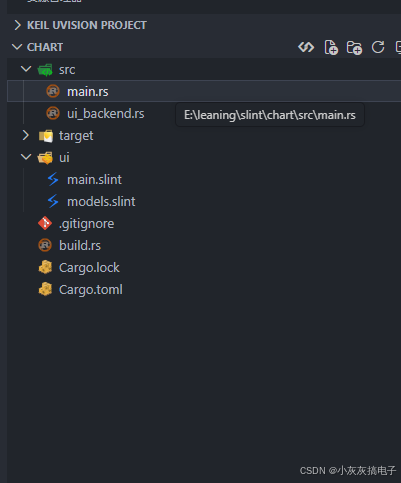Viewport: 401px width, 483px height.
Task: Select main.rs in the file tree
Action: coord(204,91)
